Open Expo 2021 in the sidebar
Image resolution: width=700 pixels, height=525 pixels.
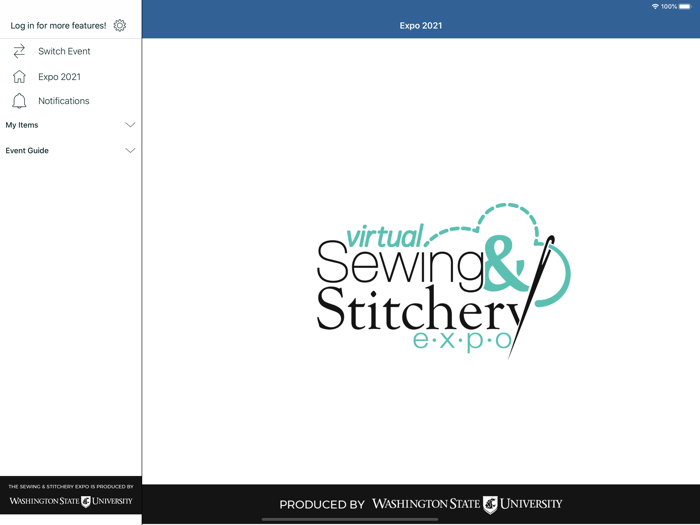(71, 77)
